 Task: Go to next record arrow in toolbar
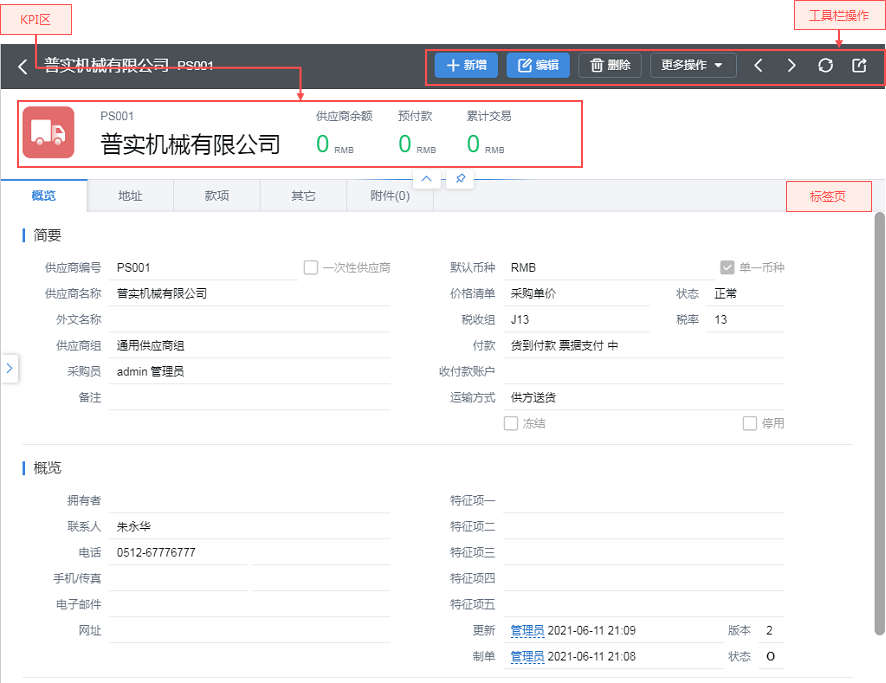click(x=791, y=66)
